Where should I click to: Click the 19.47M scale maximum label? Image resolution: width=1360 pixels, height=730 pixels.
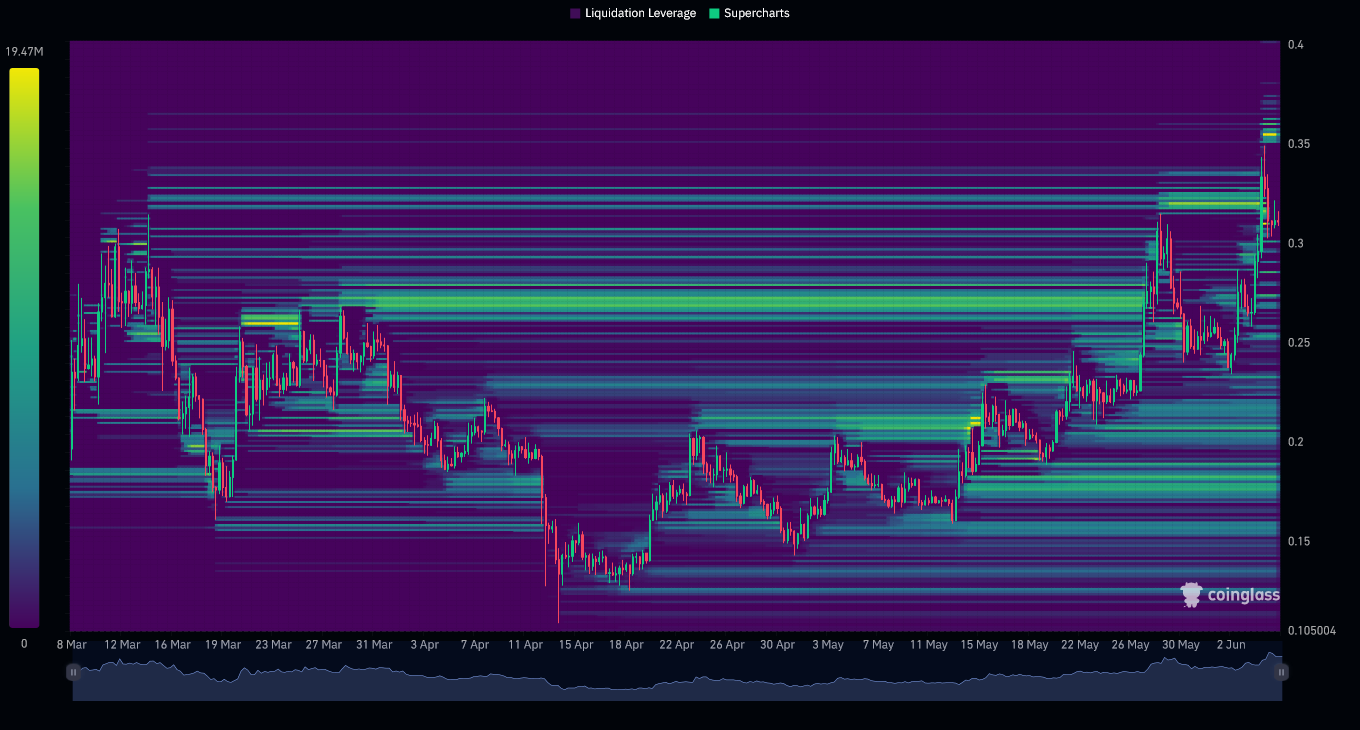(x=24, y=51)
